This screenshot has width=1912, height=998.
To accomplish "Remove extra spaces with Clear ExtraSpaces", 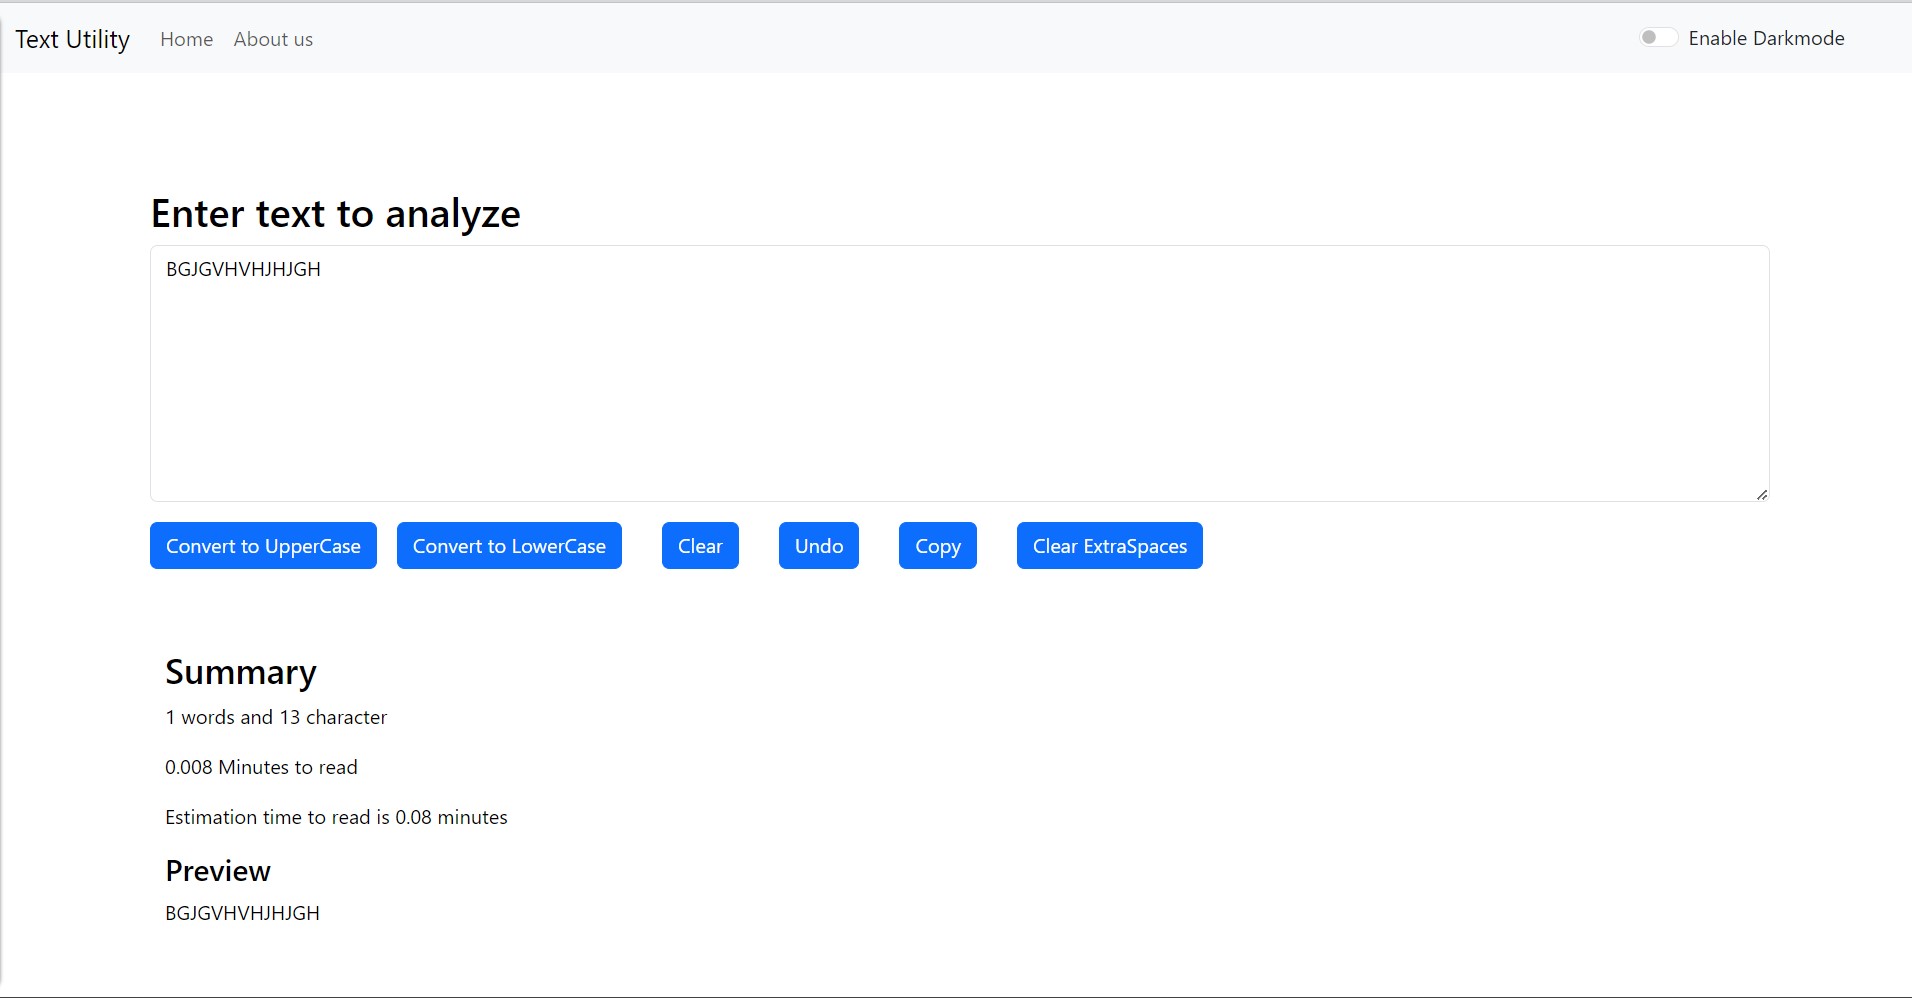I will 1110,545.
